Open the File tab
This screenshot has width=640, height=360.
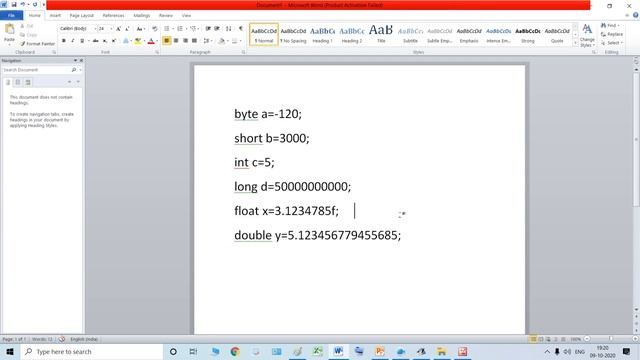11,16
